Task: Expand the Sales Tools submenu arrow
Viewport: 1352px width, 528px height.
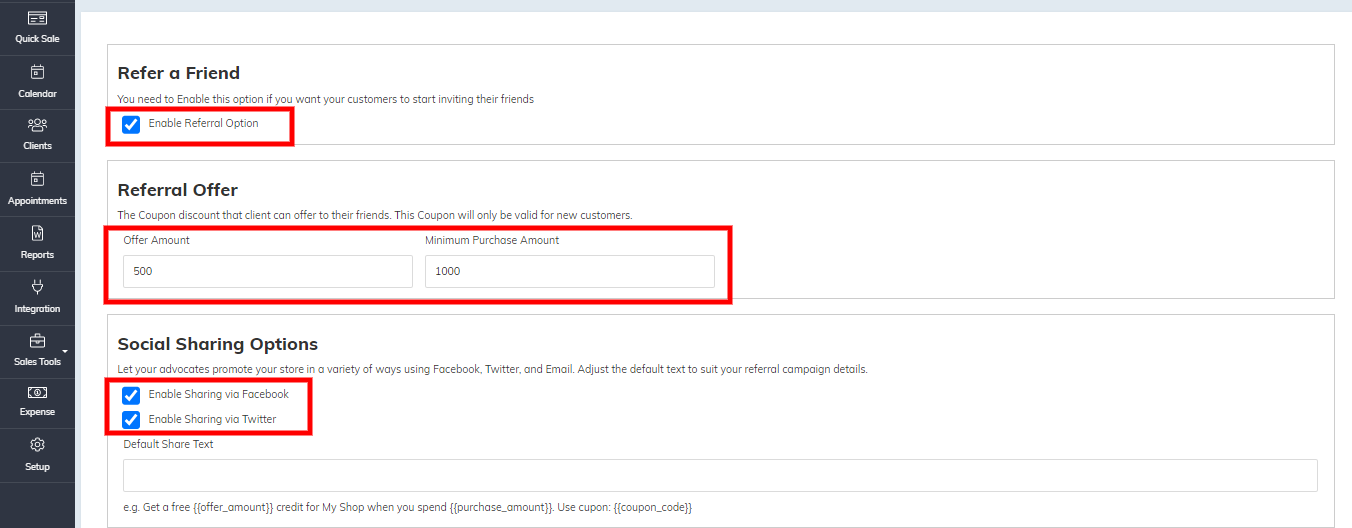Action: coord(66,352)
